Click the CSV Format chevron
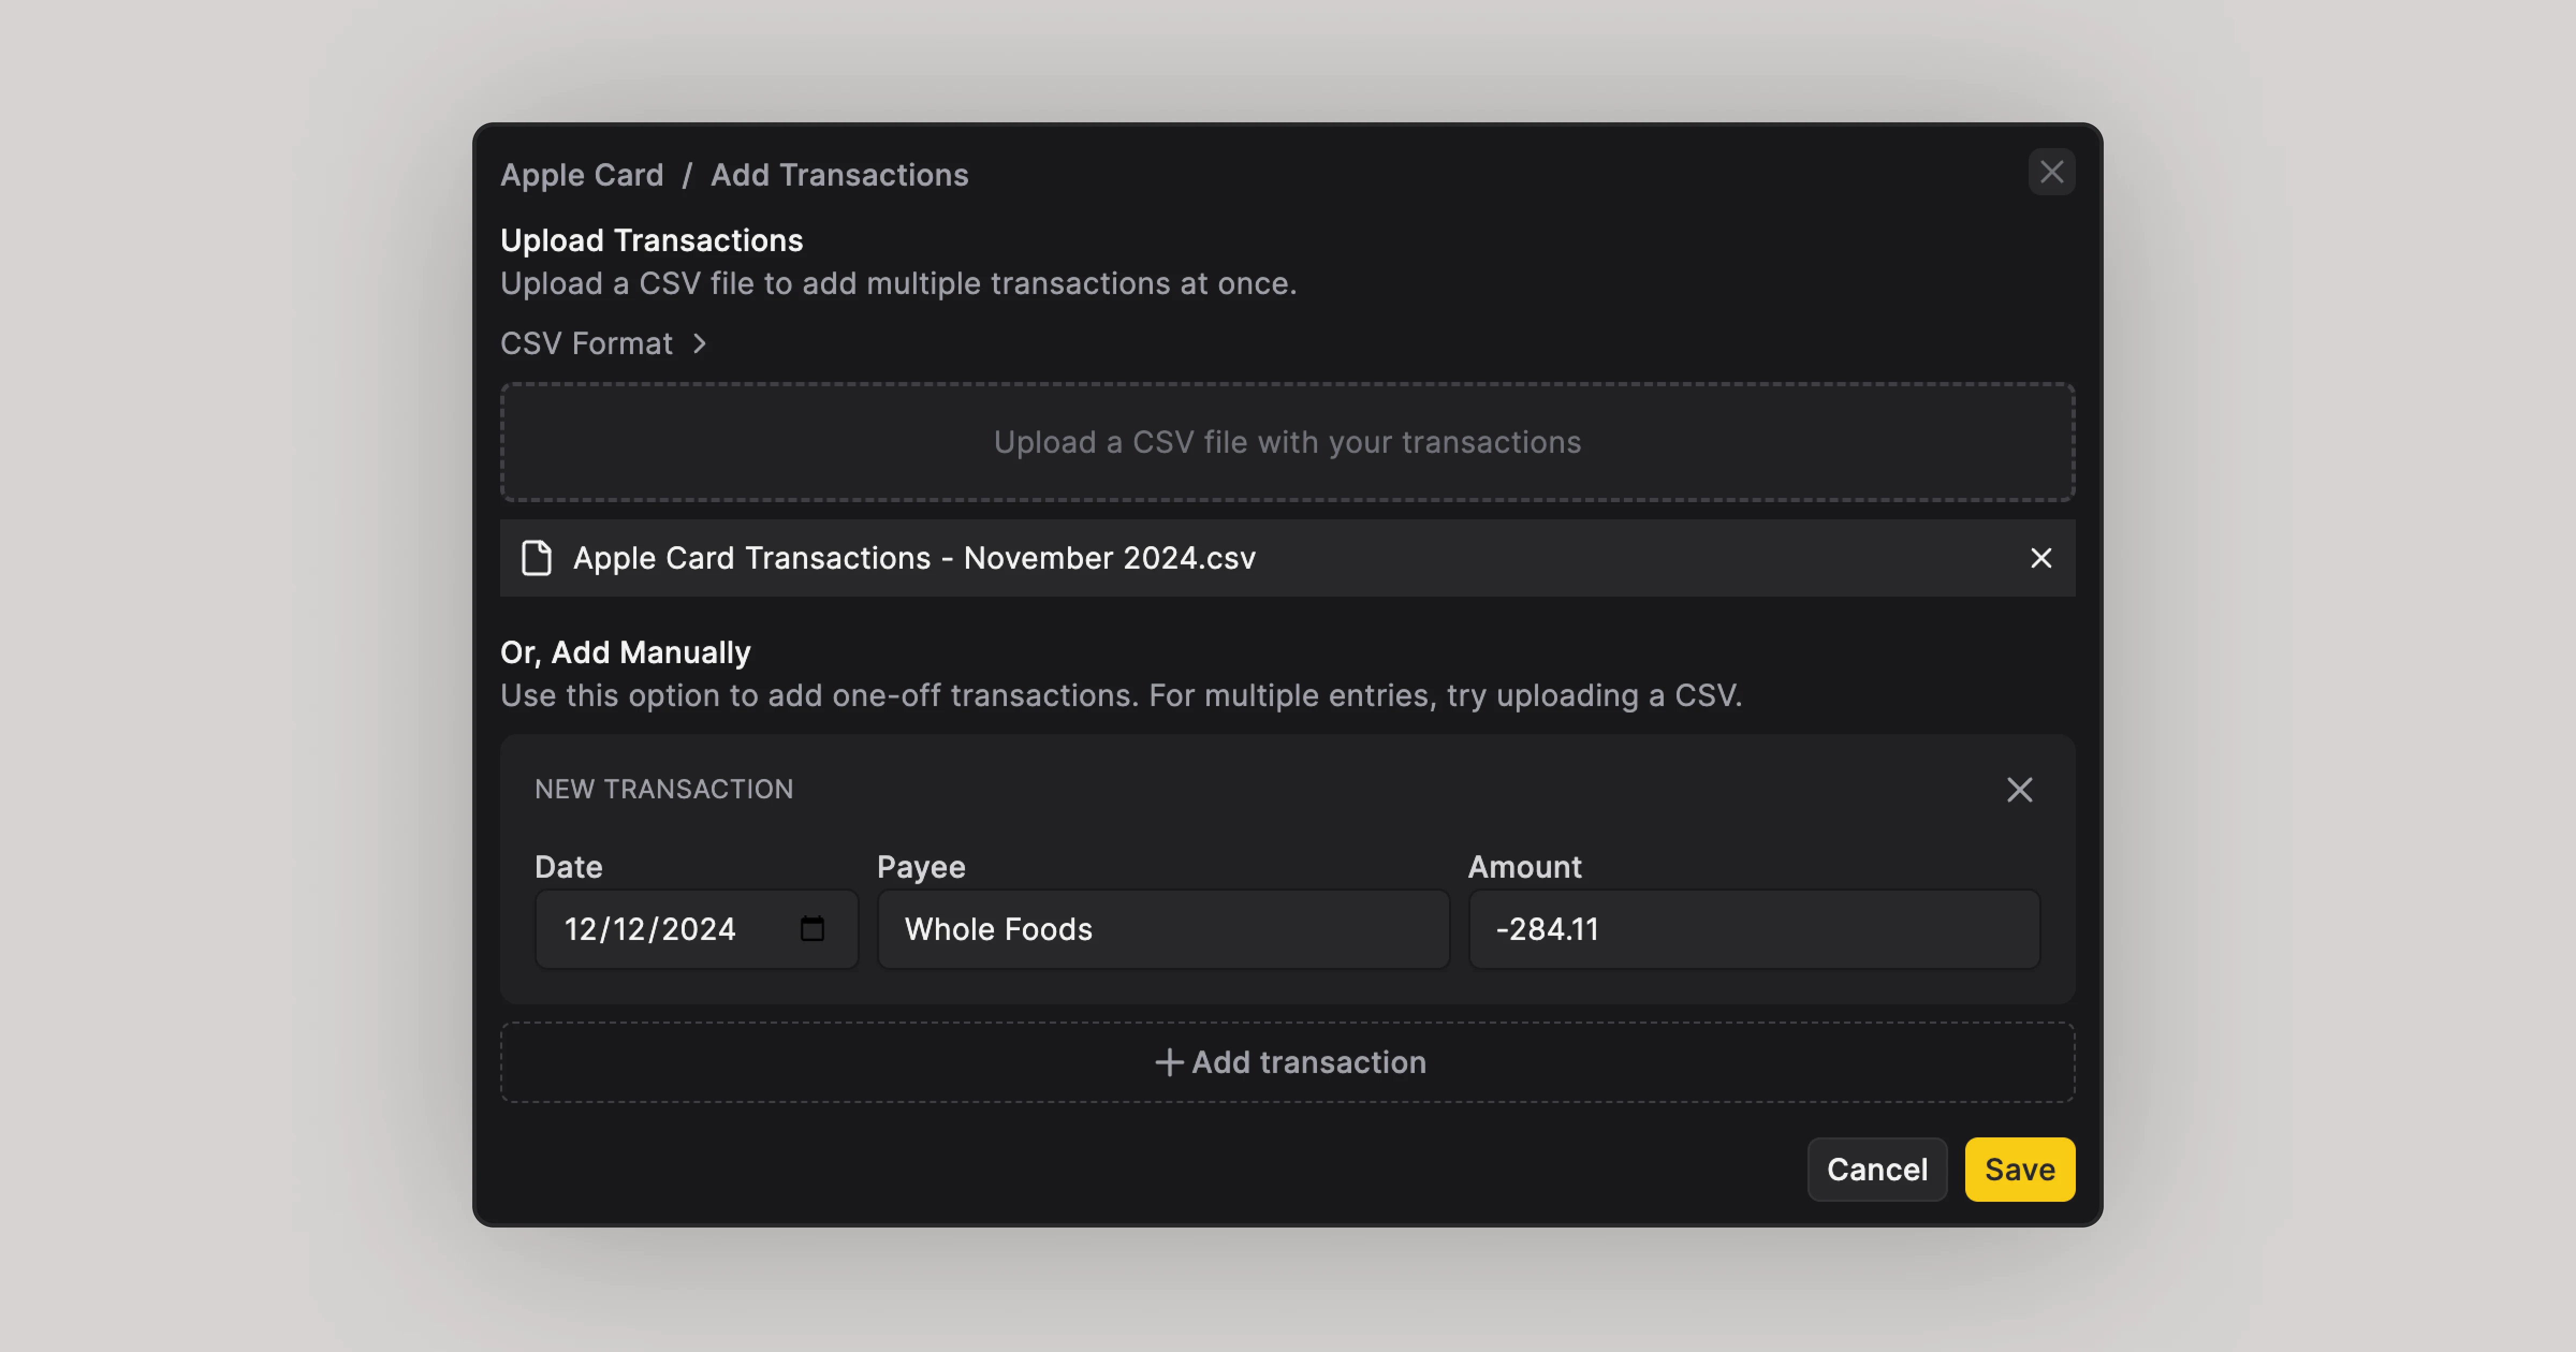The width and height of the screenshot is (2576, 1352). click(x=699, y=343)
